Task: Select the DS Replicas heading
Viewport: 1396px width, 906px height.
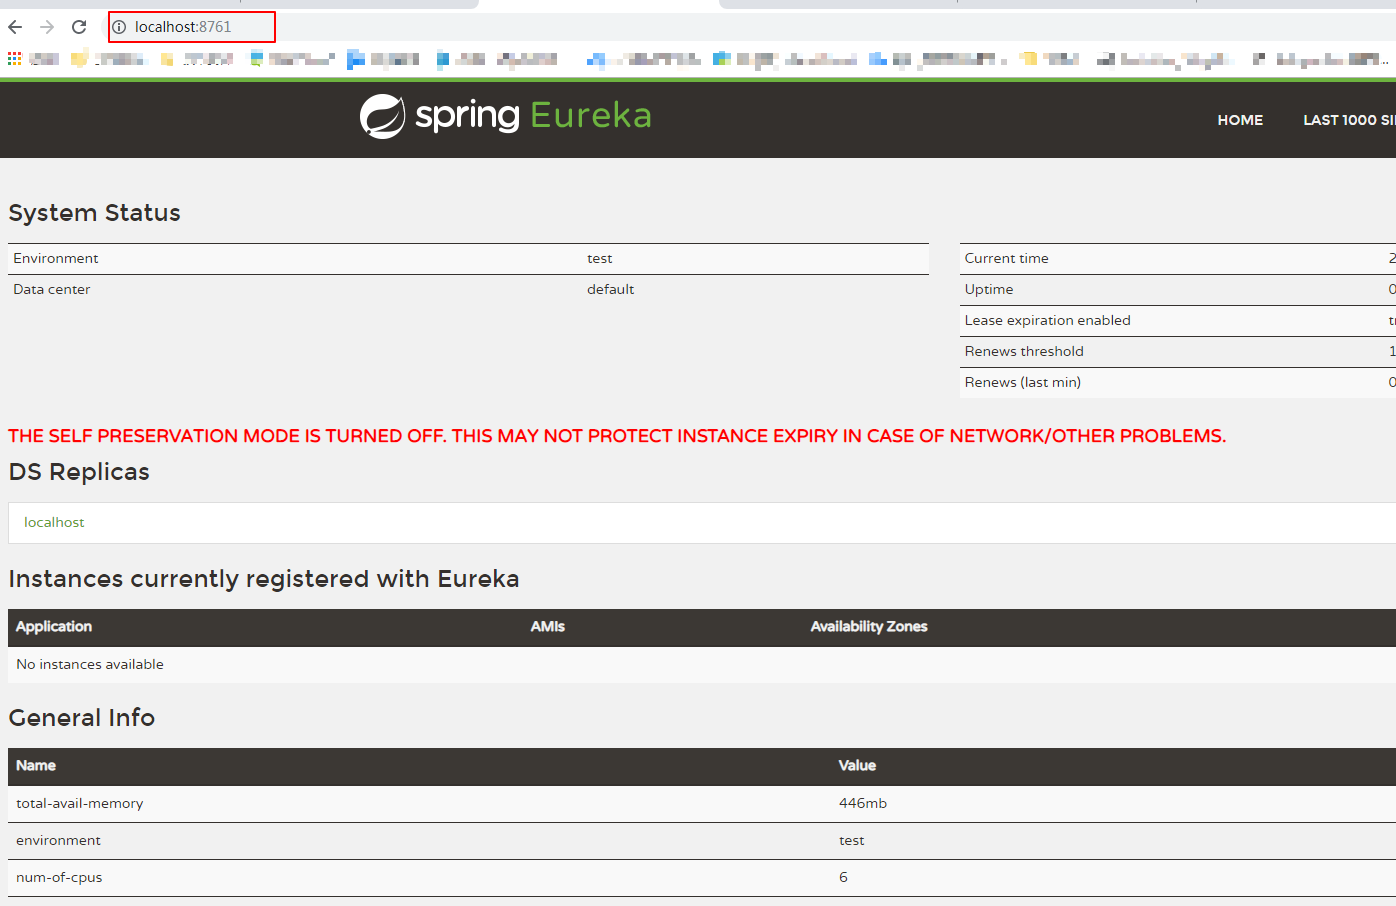Action: click(x=79, y=472)
